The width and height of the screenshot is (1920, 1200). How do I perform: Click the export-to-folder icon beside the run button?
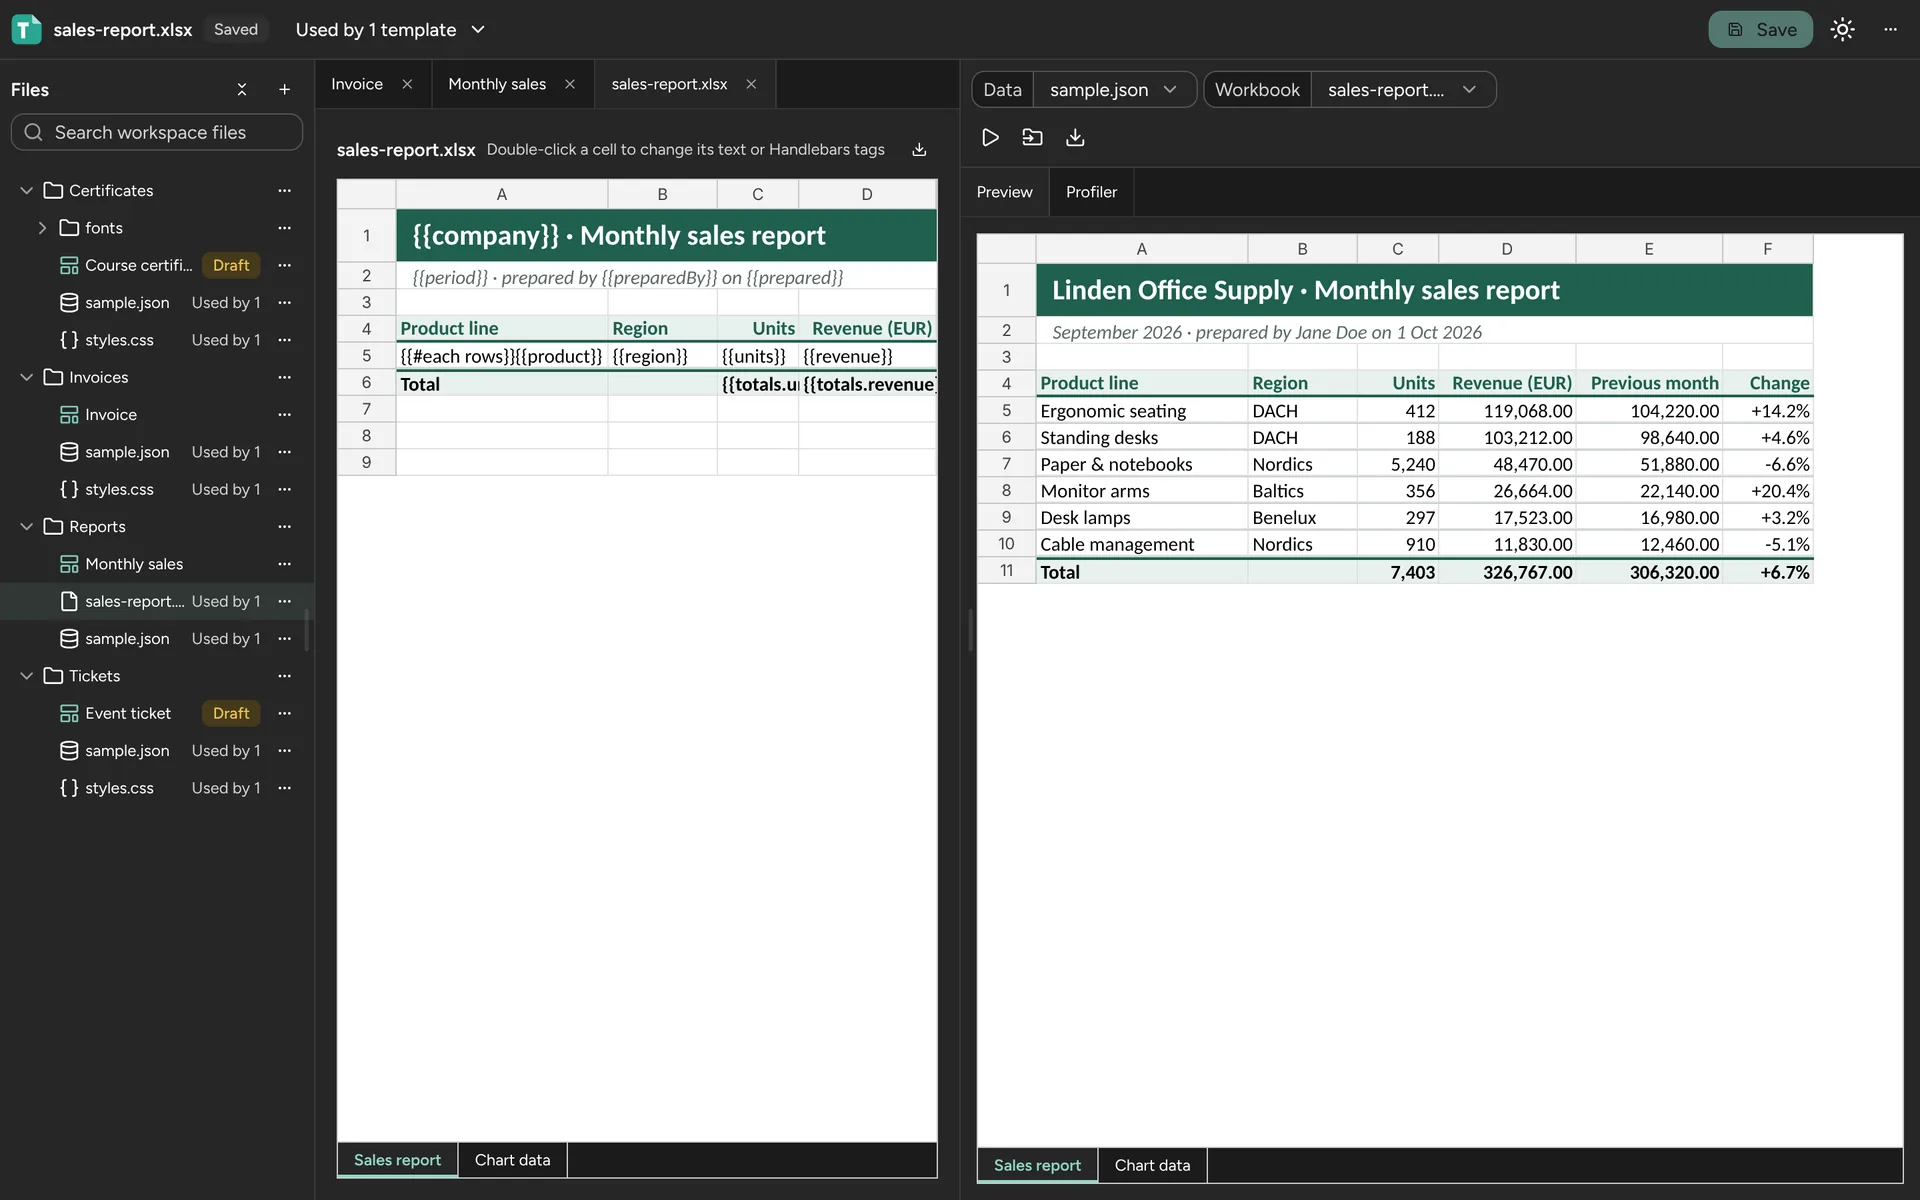coord(1032,137)
